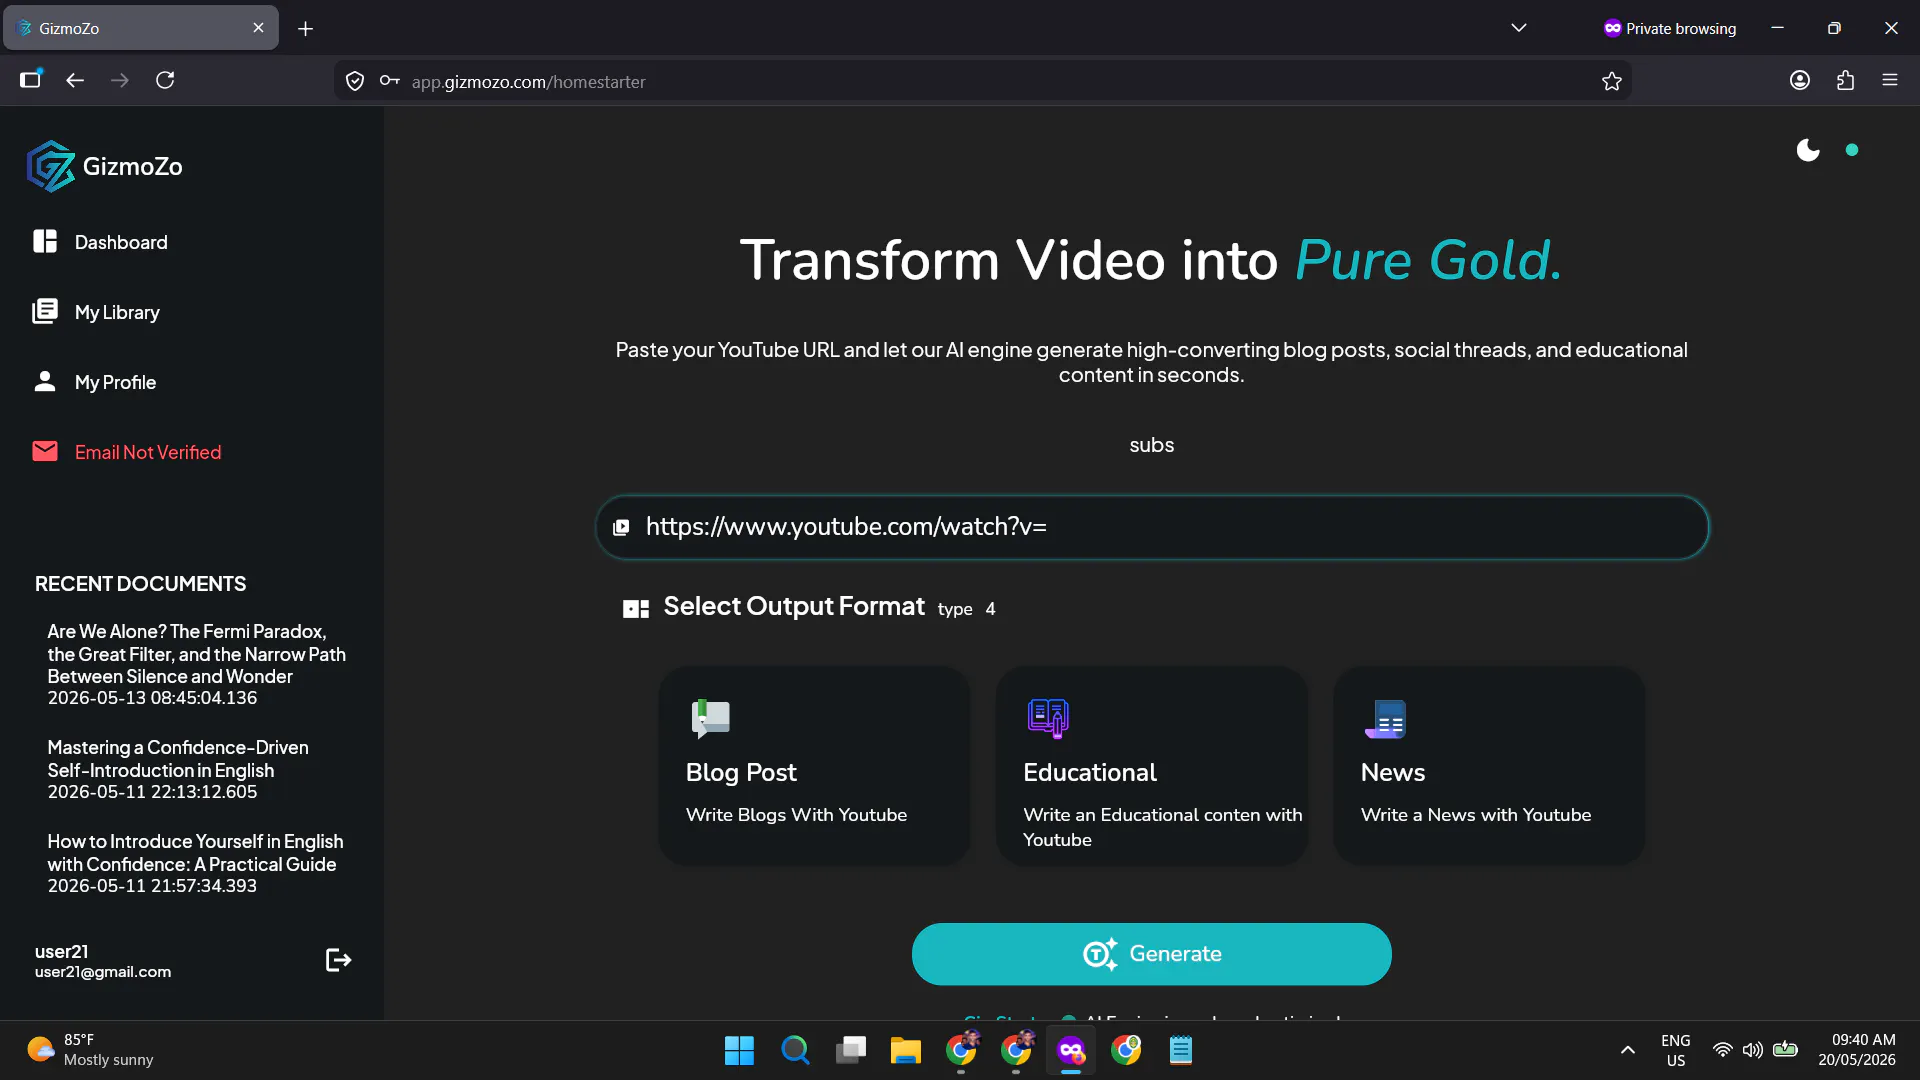This screenshot has height=1080, width=1920.
Task: Open Windows taskbar search
Action: [x=795, y=1050]
